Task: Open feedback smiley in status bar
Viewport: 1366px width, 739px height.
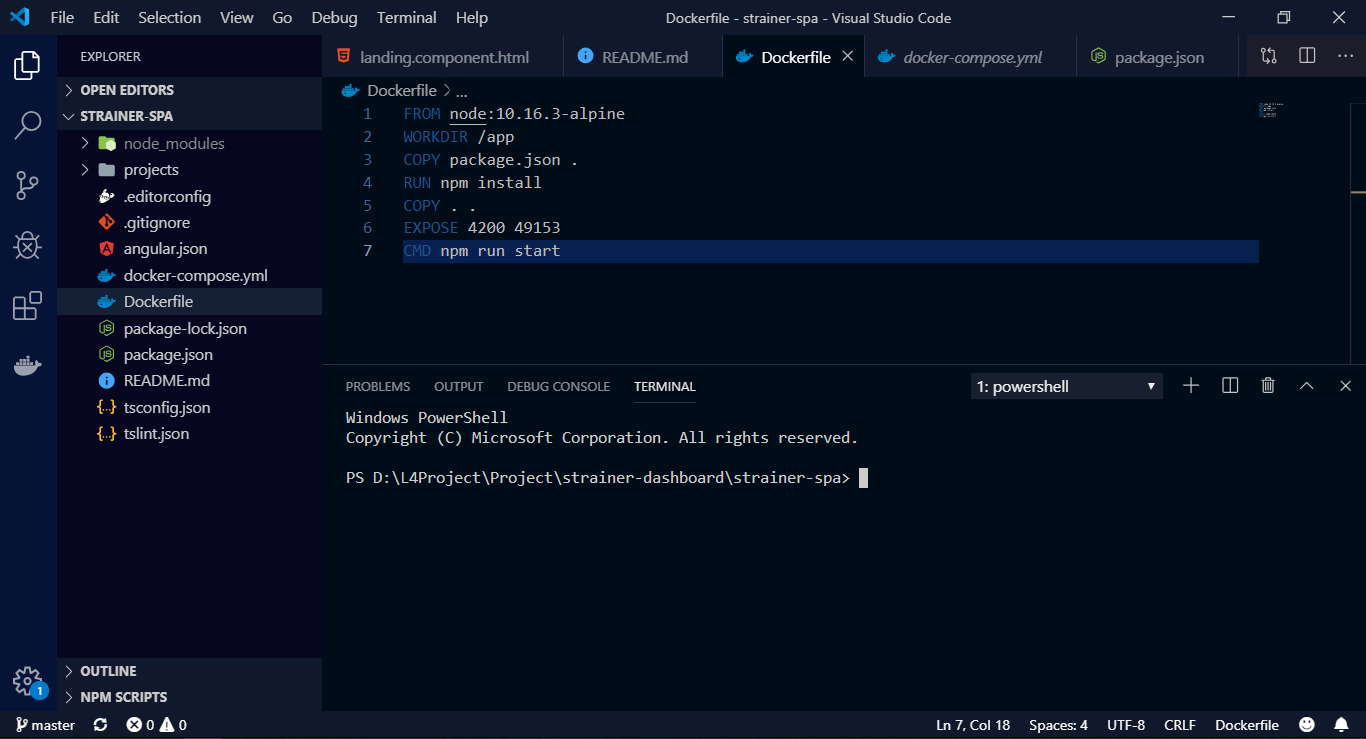Action: coord(1307,725)
